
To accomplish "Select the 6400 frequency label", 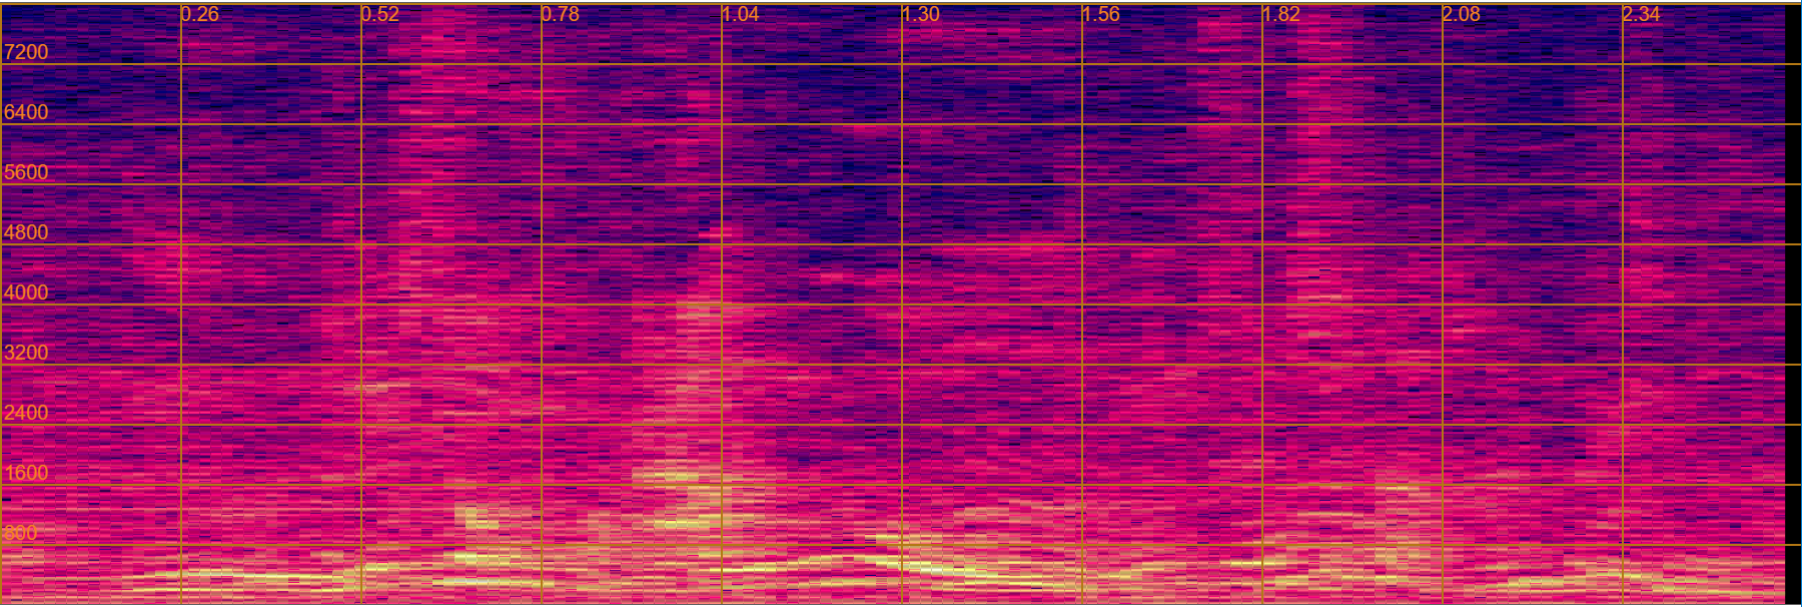I will [26, 112].
